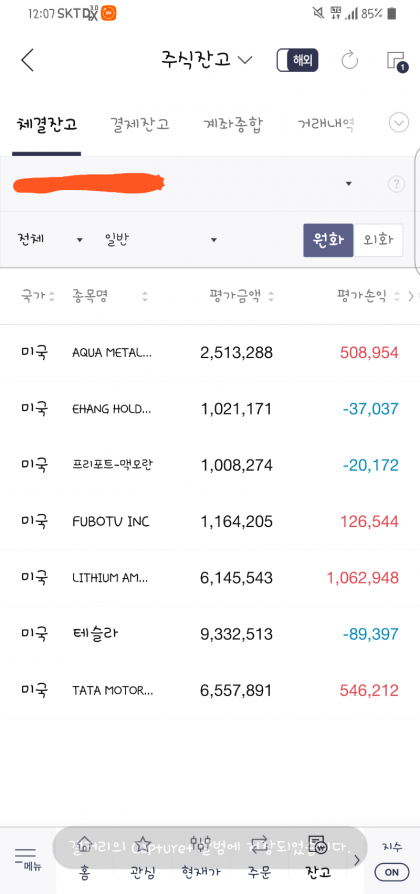420x894 pixels.
Task: Tap the back arrow icon
Action: pyautogui.click(x=27, y=60)
